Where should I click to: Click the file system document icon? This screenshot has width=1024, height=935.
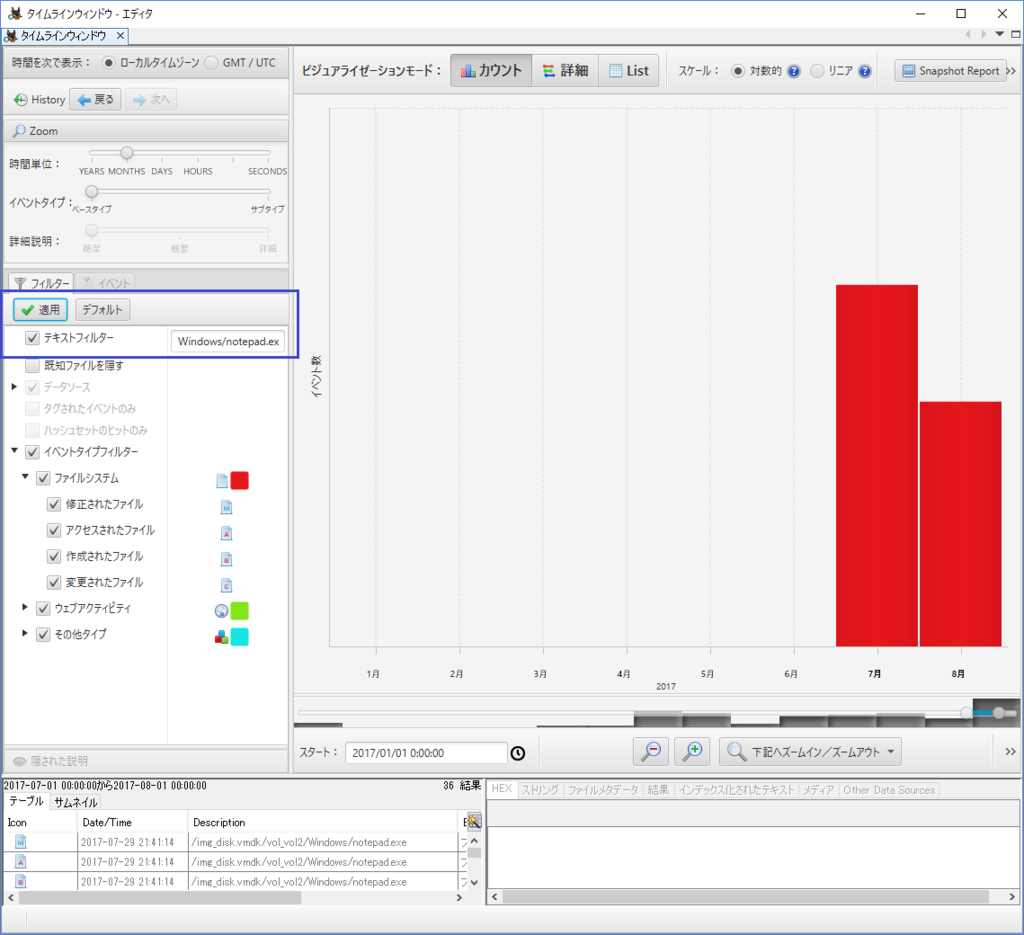(x=222, y=481)
